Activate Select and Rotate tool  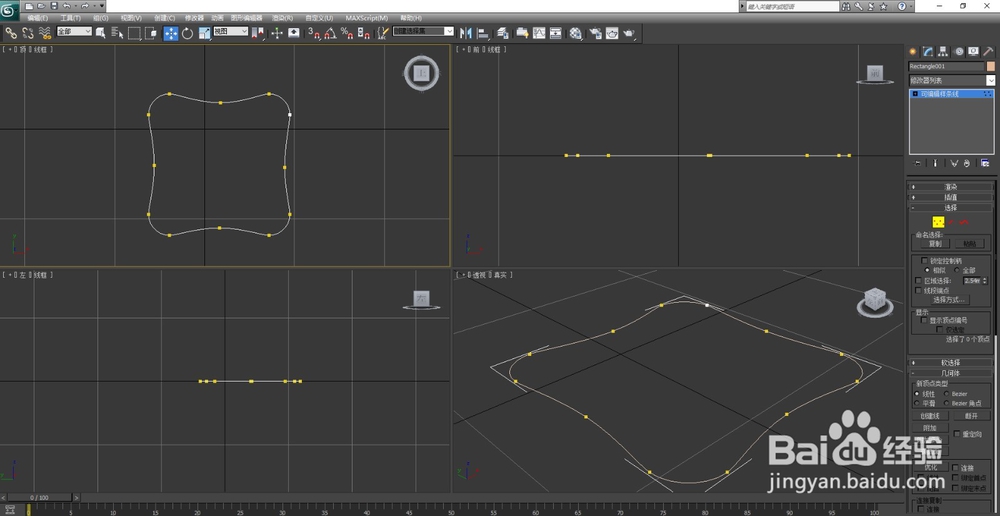click(x=188, y=33)
